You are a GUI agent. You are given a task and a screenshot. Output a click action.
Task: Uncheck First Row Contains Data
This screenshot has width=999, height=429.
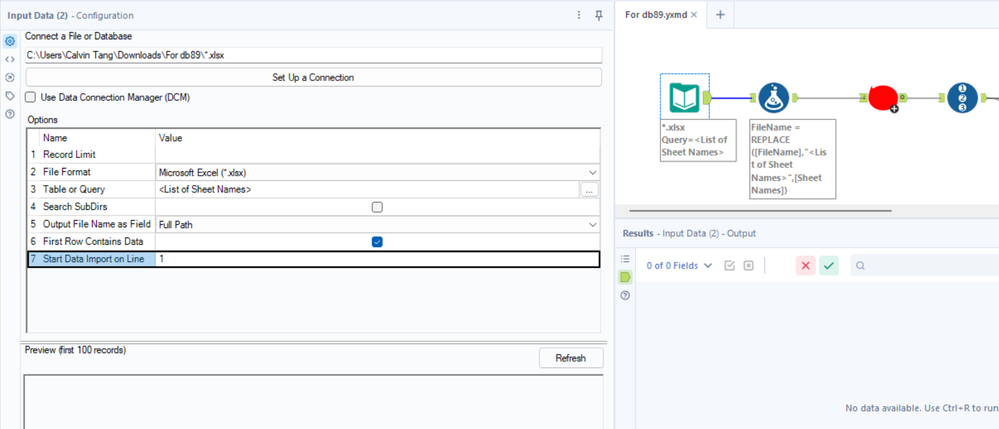pos(377,242)
